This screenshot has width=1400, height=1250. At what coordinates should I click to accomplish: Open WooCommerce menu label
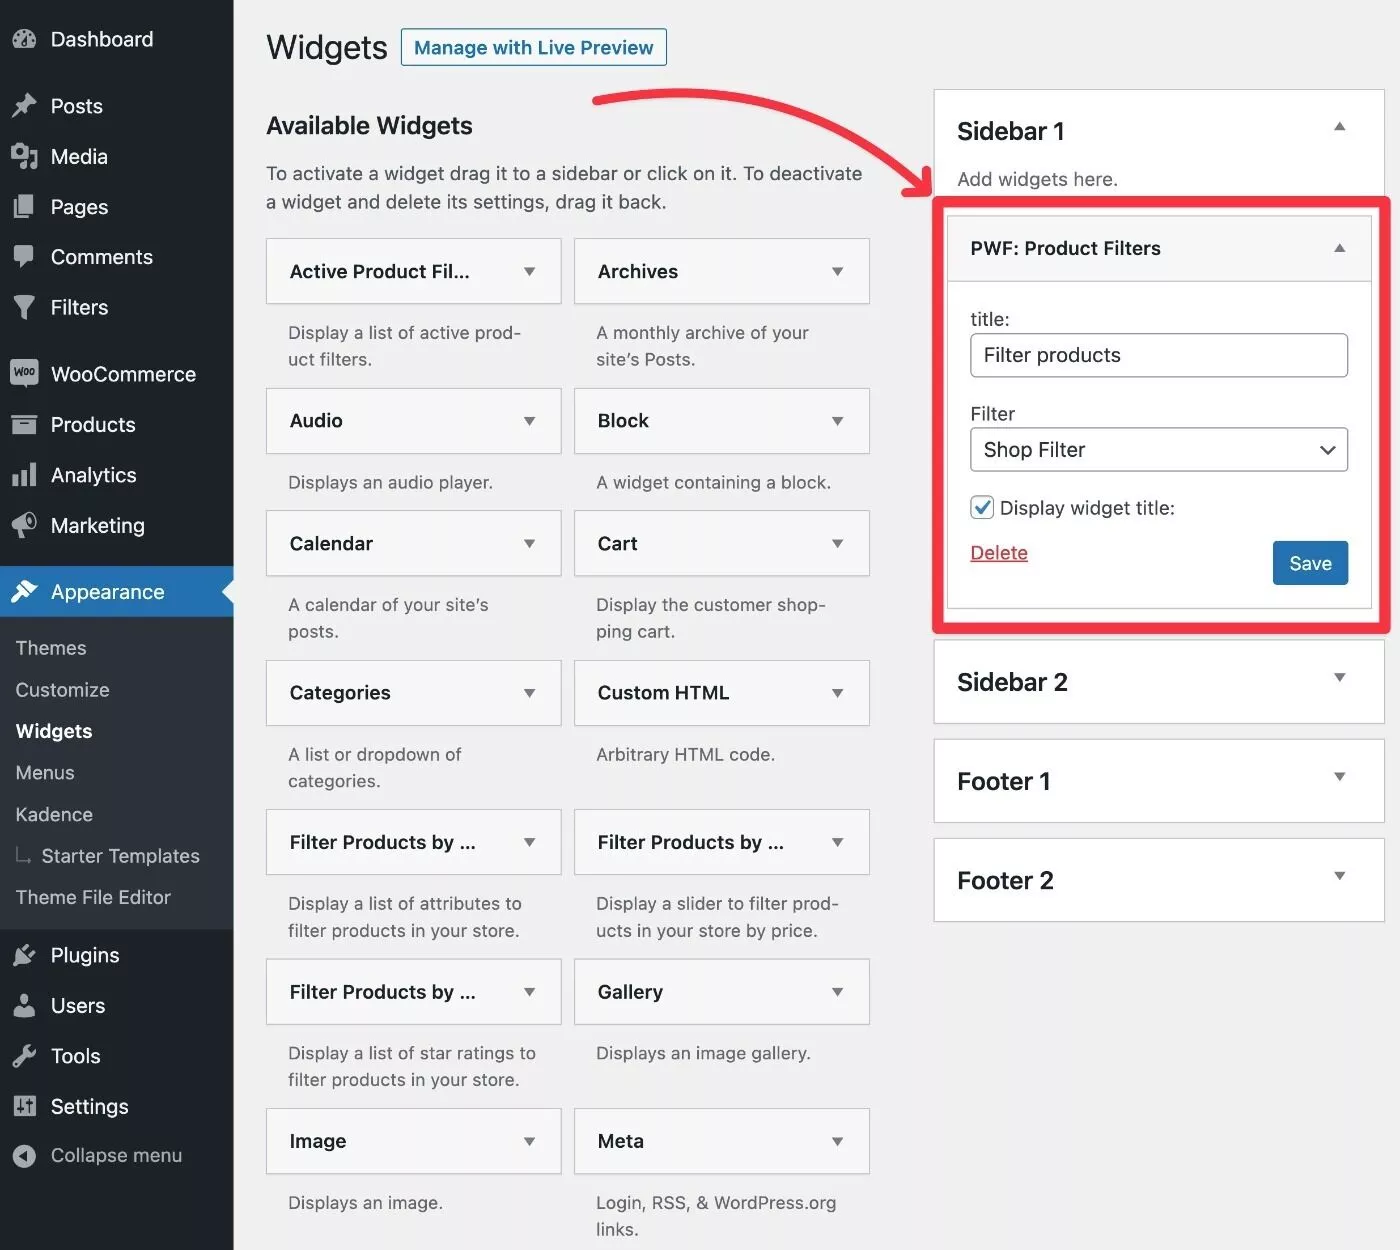click(x=123, y=374)
